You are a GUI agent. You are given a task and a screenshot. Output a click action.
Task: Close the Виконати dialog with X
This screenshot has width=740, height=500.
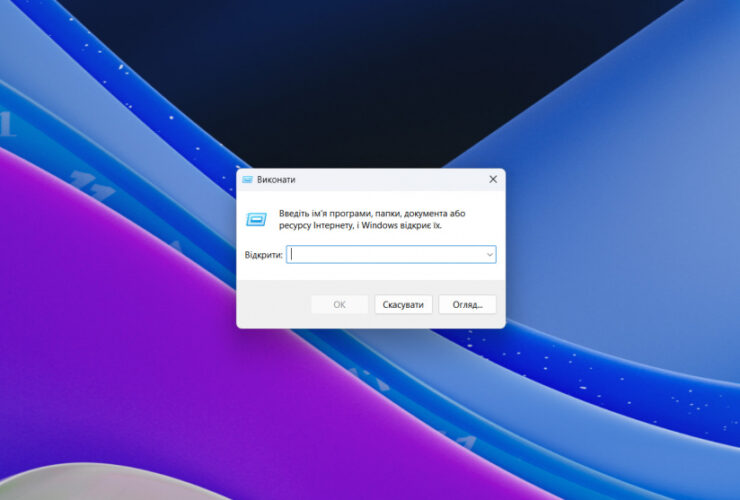tap(493, 179)
